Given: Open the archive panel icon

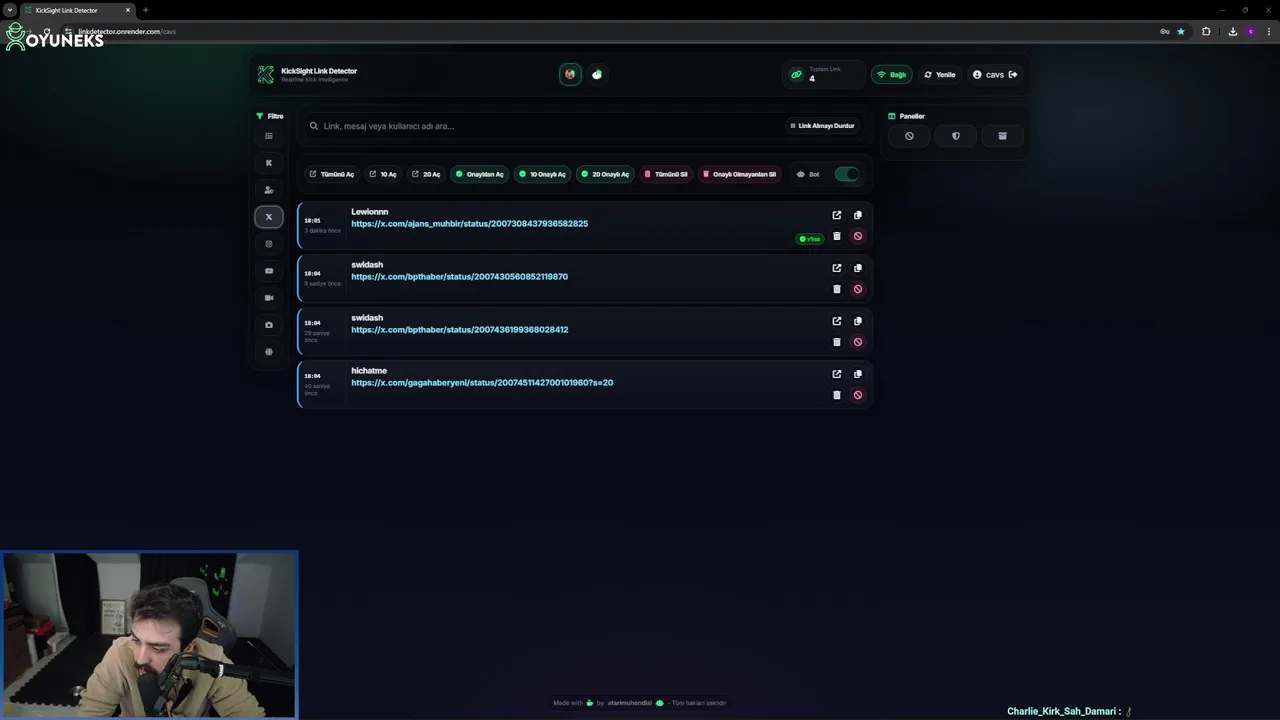Looking at the screenshot, I should point(1002,136).
